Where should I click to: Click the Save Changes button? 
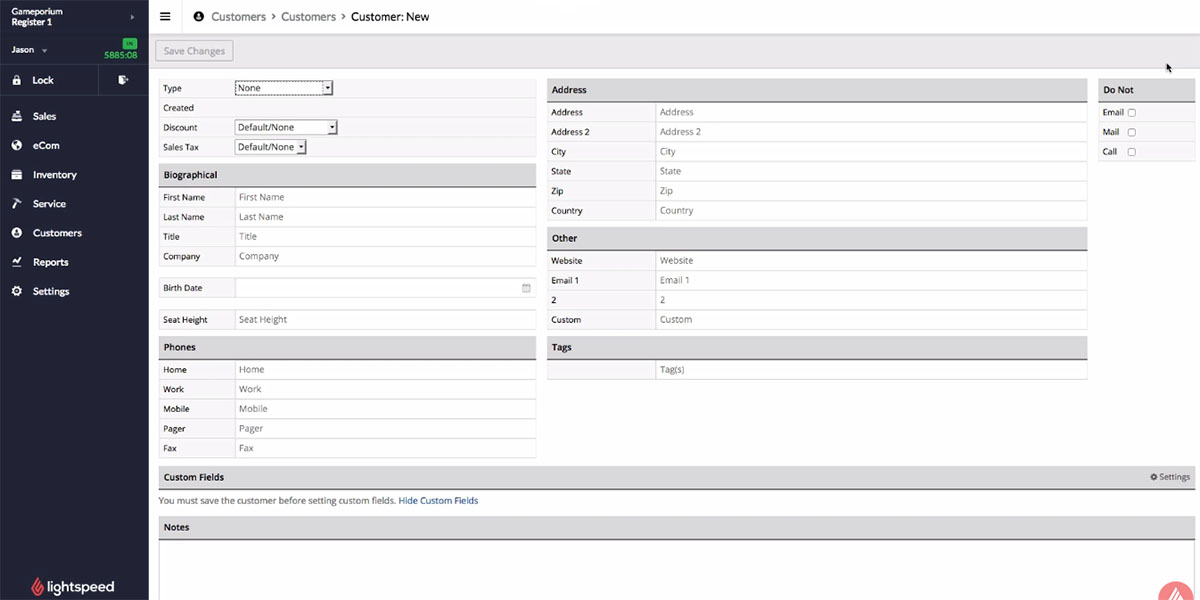click(195, 51)
